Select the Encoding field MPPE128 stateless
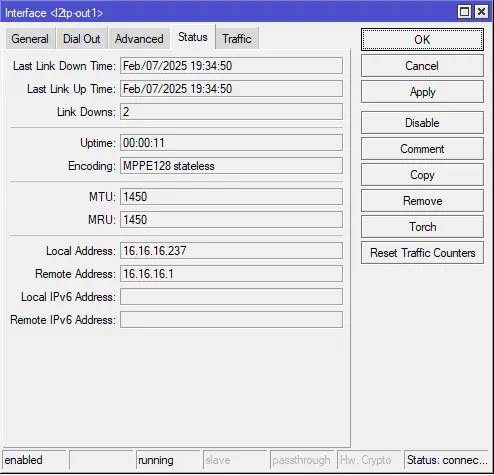Viewport: 494px width, 475px height. [231, 166]
